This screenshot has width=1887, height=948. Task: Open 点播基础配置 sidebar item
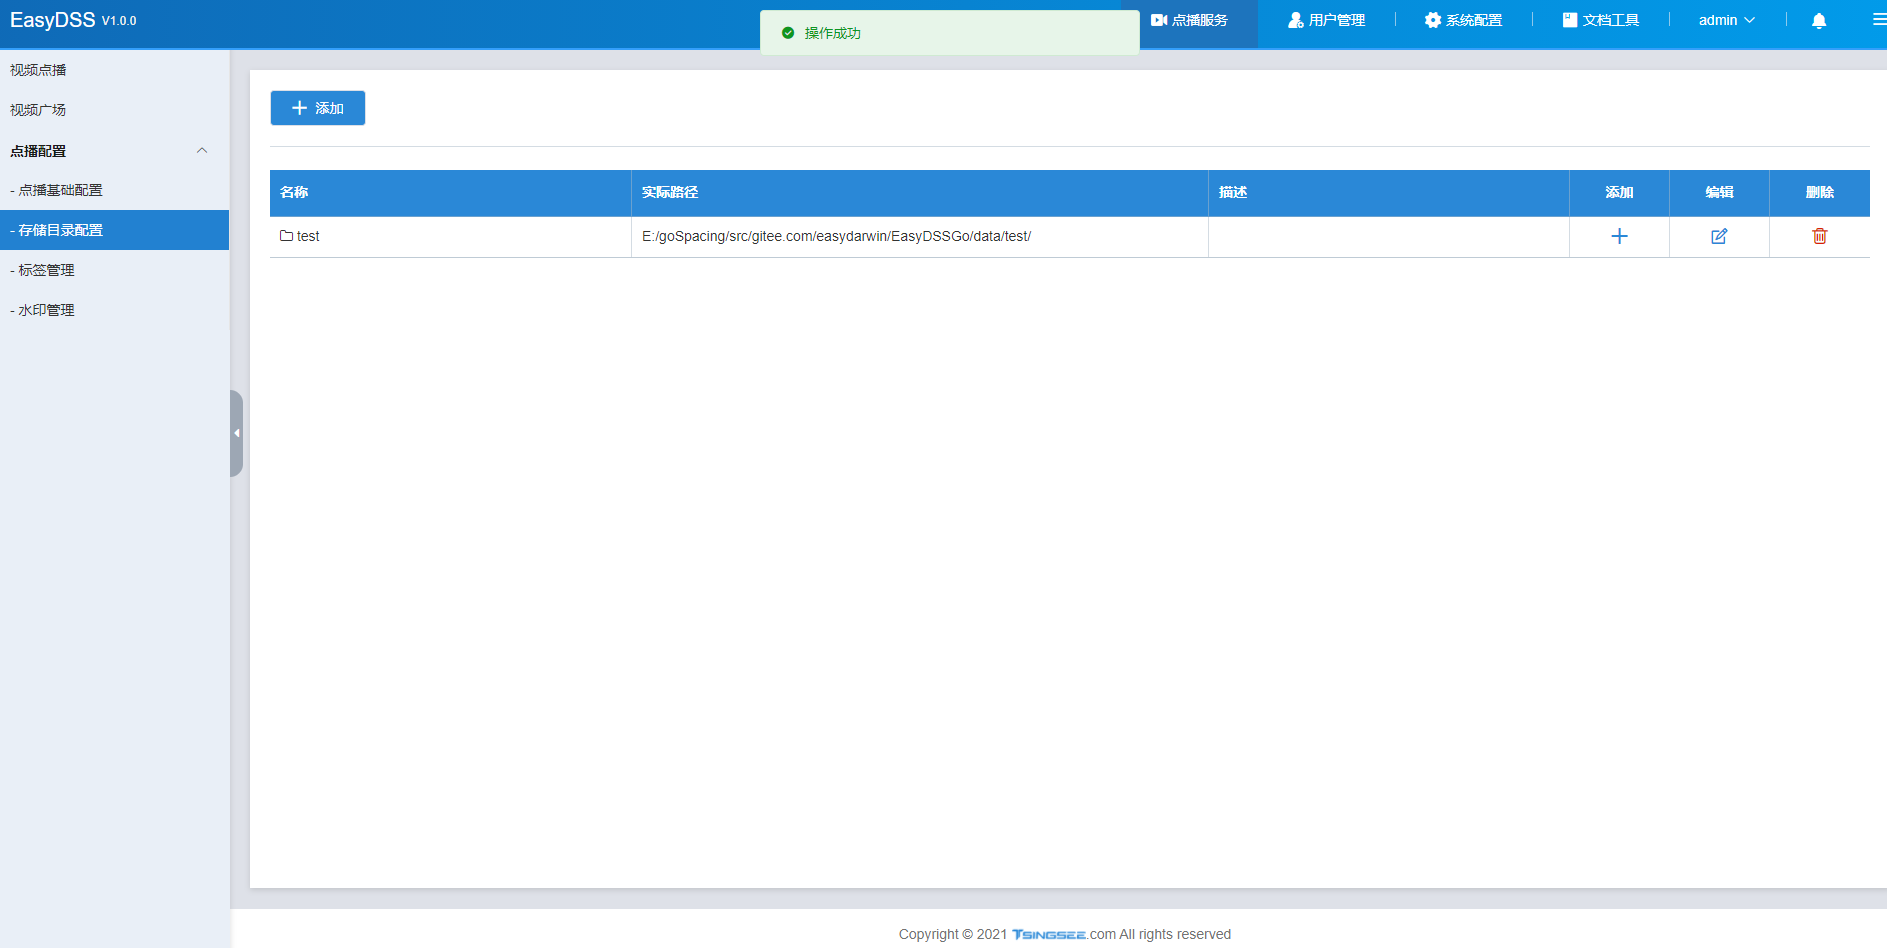(x=115, y=190)
